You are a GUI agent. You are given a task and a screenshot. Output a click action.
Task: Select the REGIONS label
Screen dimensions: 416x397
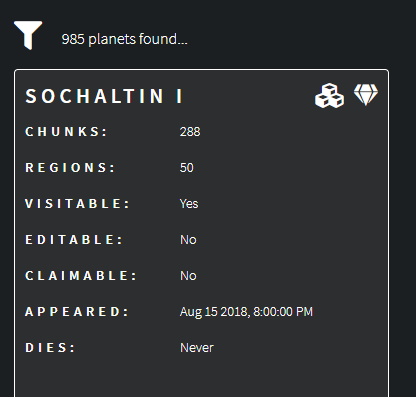point(70,168)
